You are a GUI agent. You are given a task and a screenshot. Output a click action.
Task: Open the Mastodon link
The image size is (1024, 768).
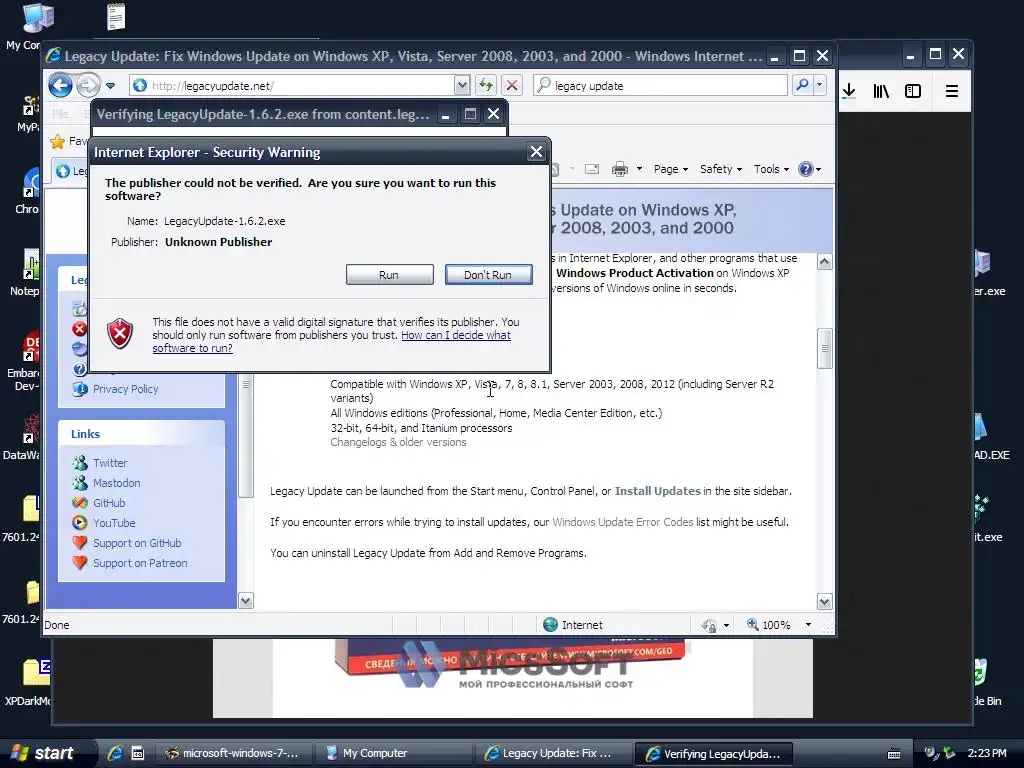tap(116, 483)
